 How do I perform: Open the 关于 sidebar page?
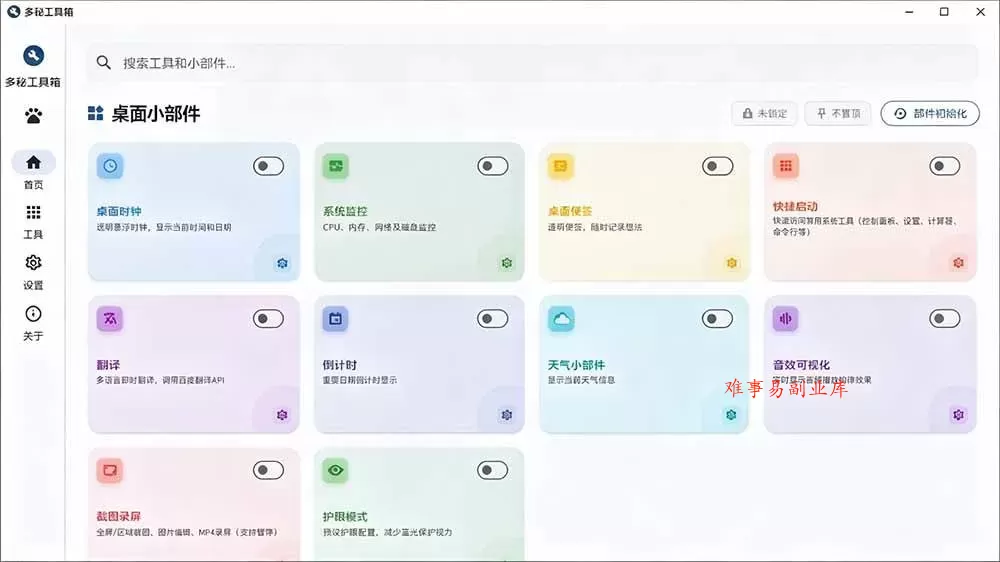33,323
